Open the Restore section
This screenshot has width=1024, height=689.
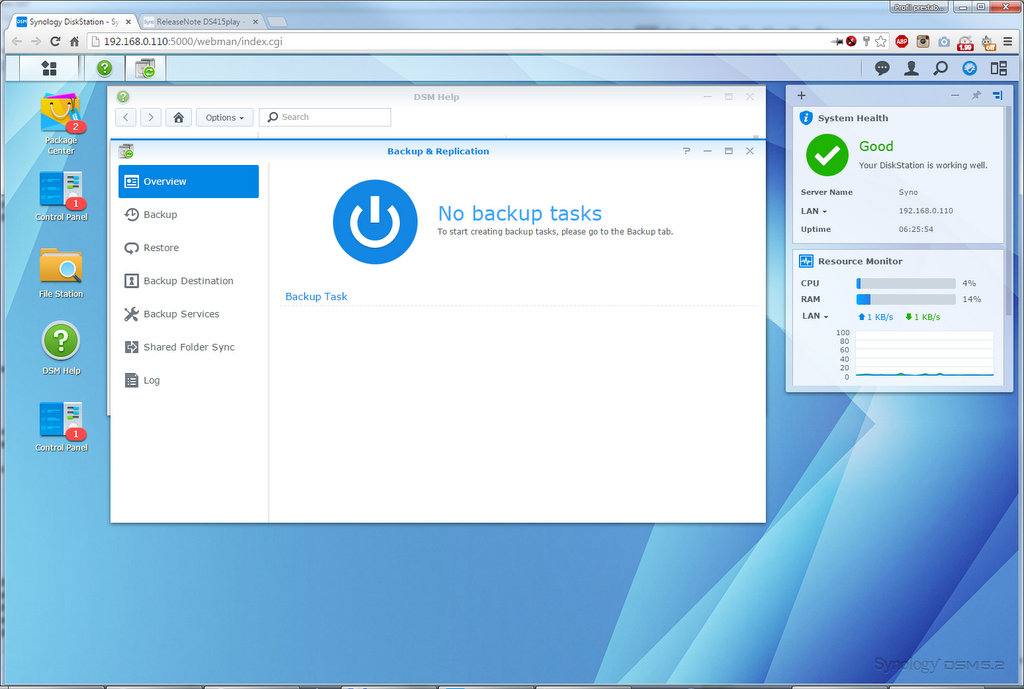point(188,248)
